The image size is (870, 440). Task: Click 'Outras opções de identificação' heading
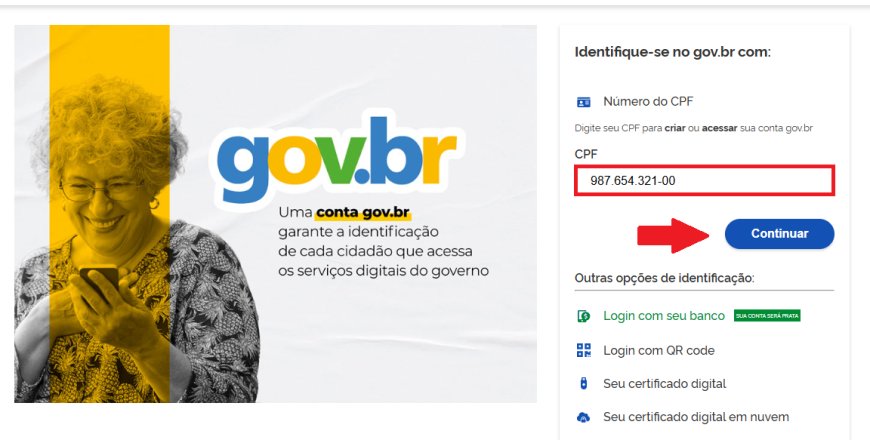point(664,278)
